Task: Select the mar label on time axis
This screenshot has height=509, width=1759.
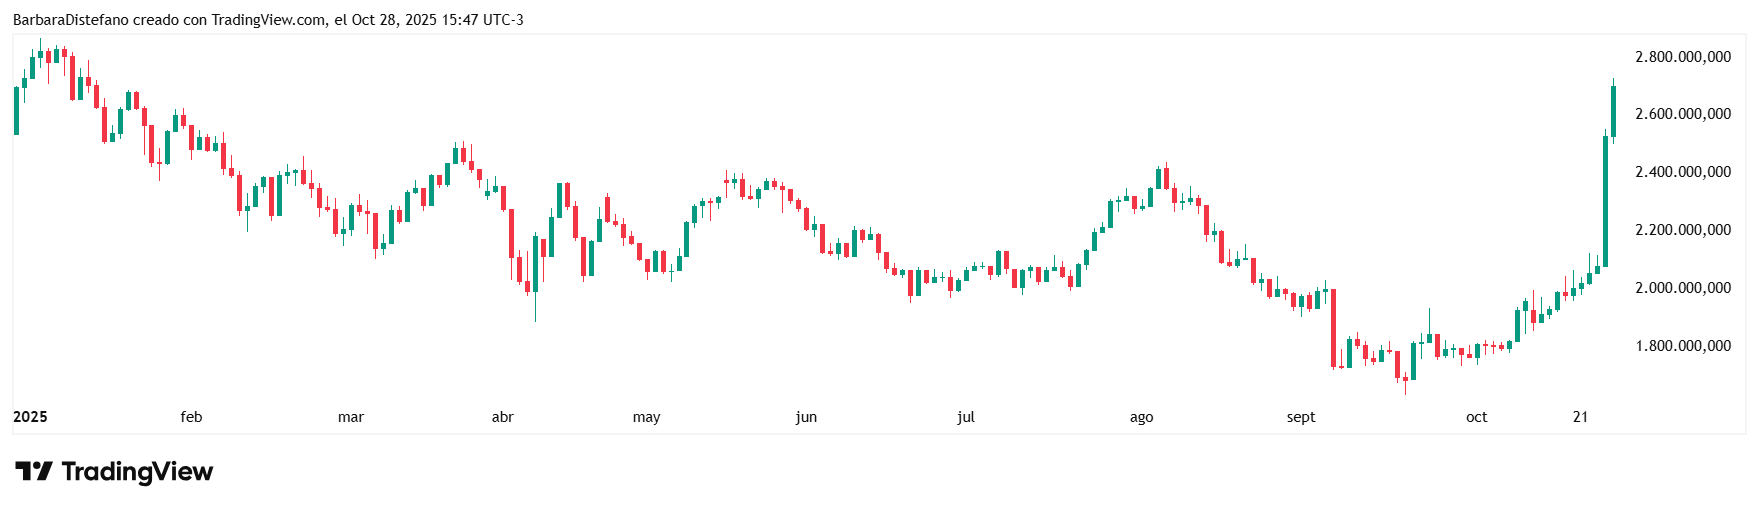Action: pyautogui.click(x=351, y=417)
